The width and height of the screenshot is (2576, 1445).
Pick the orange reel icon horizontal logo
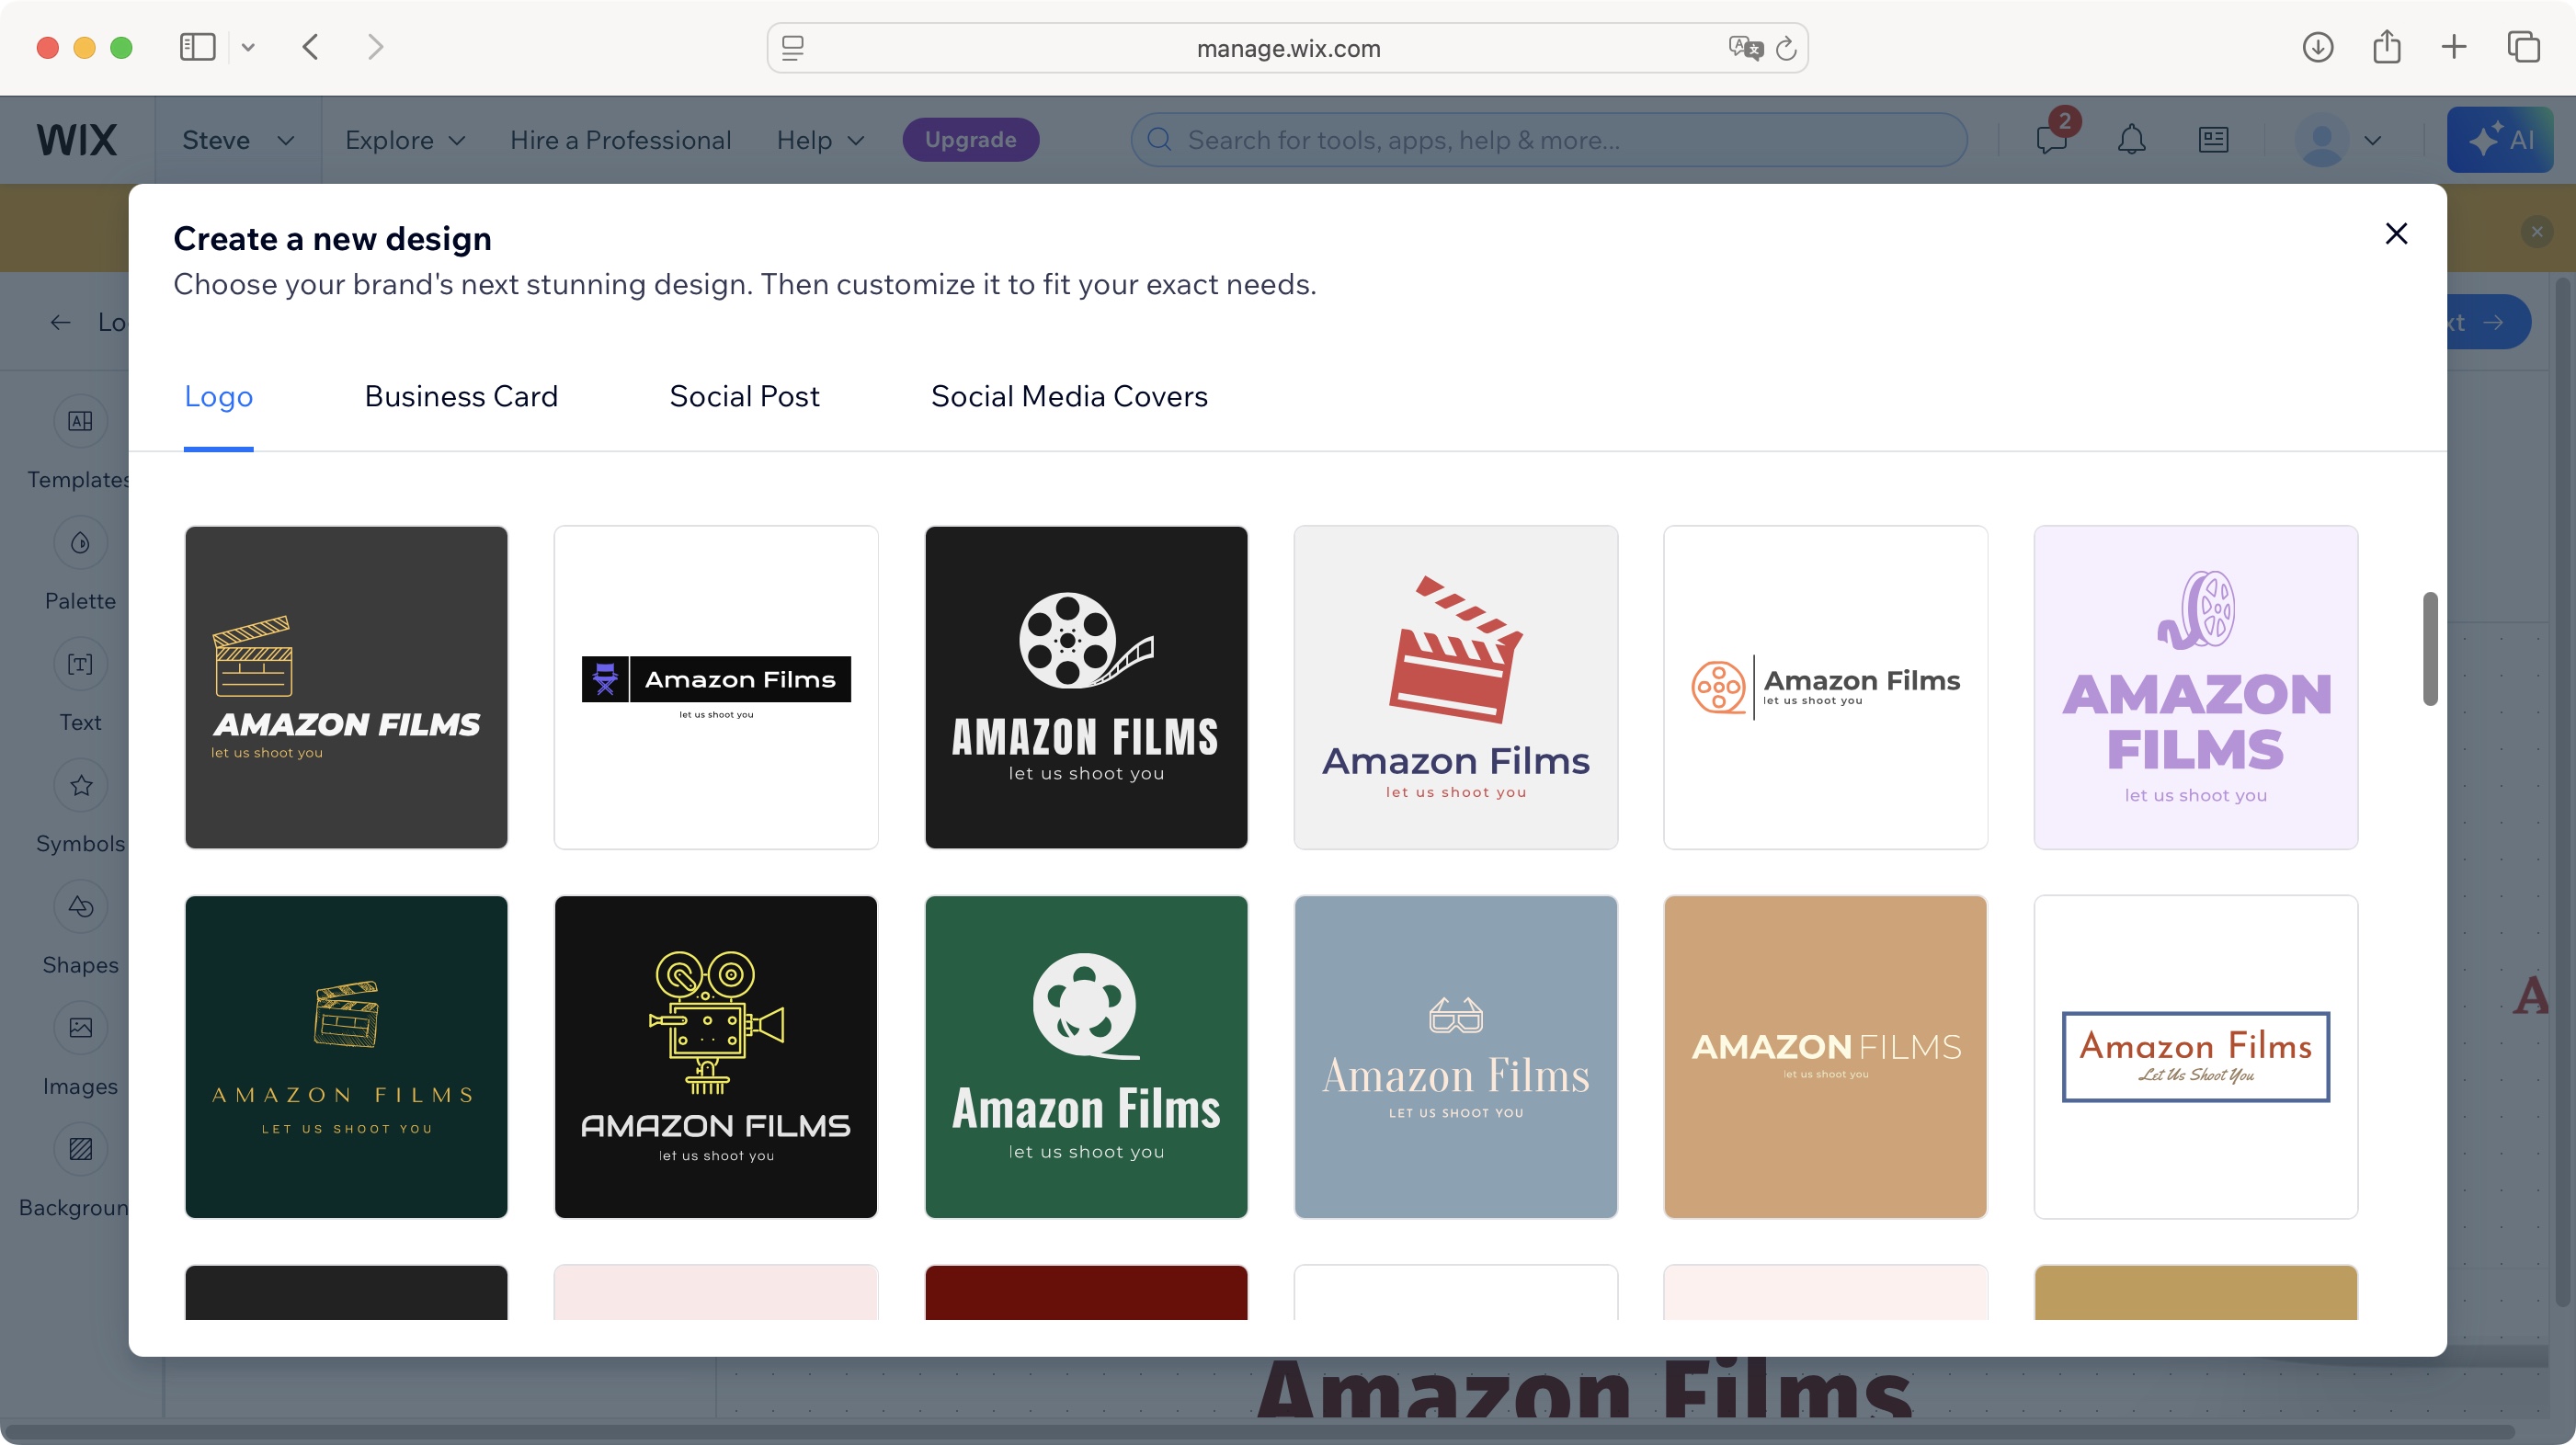1825,687
